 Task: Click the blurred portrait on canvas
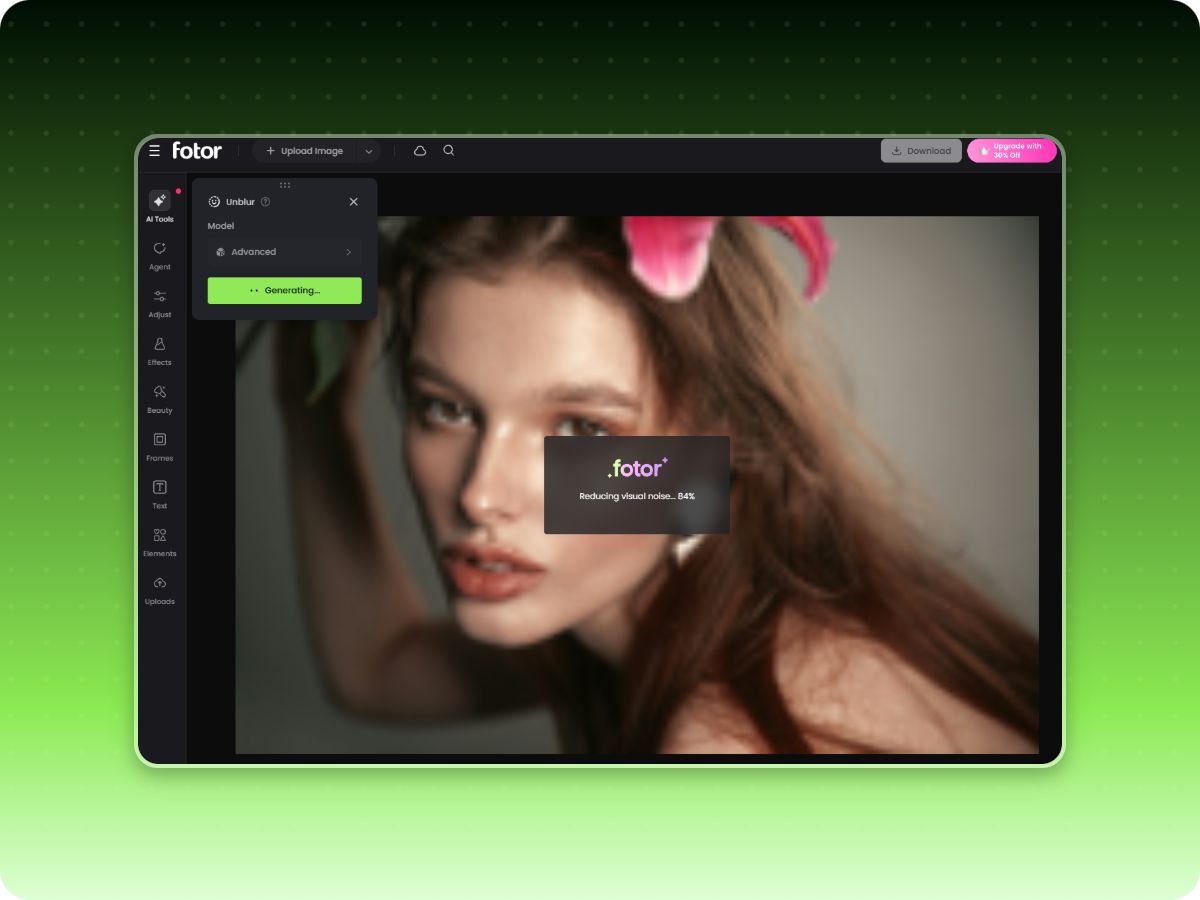coord(637,485)
